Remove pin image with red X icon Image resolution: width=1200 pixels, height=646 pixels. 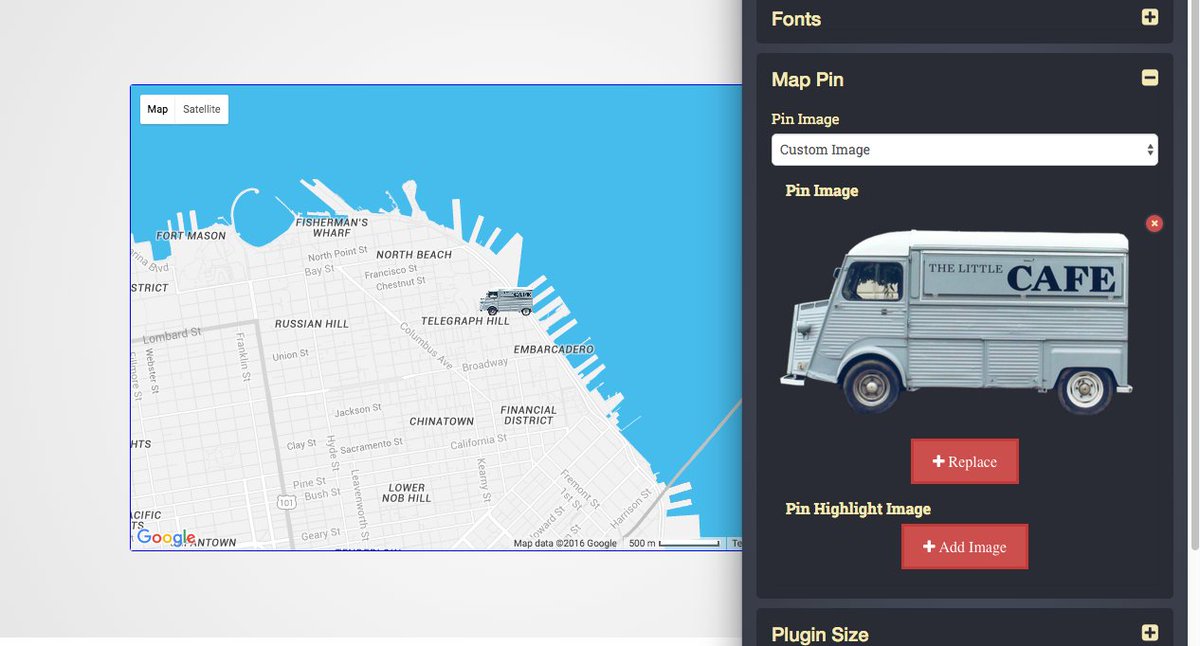(1154, 223)
